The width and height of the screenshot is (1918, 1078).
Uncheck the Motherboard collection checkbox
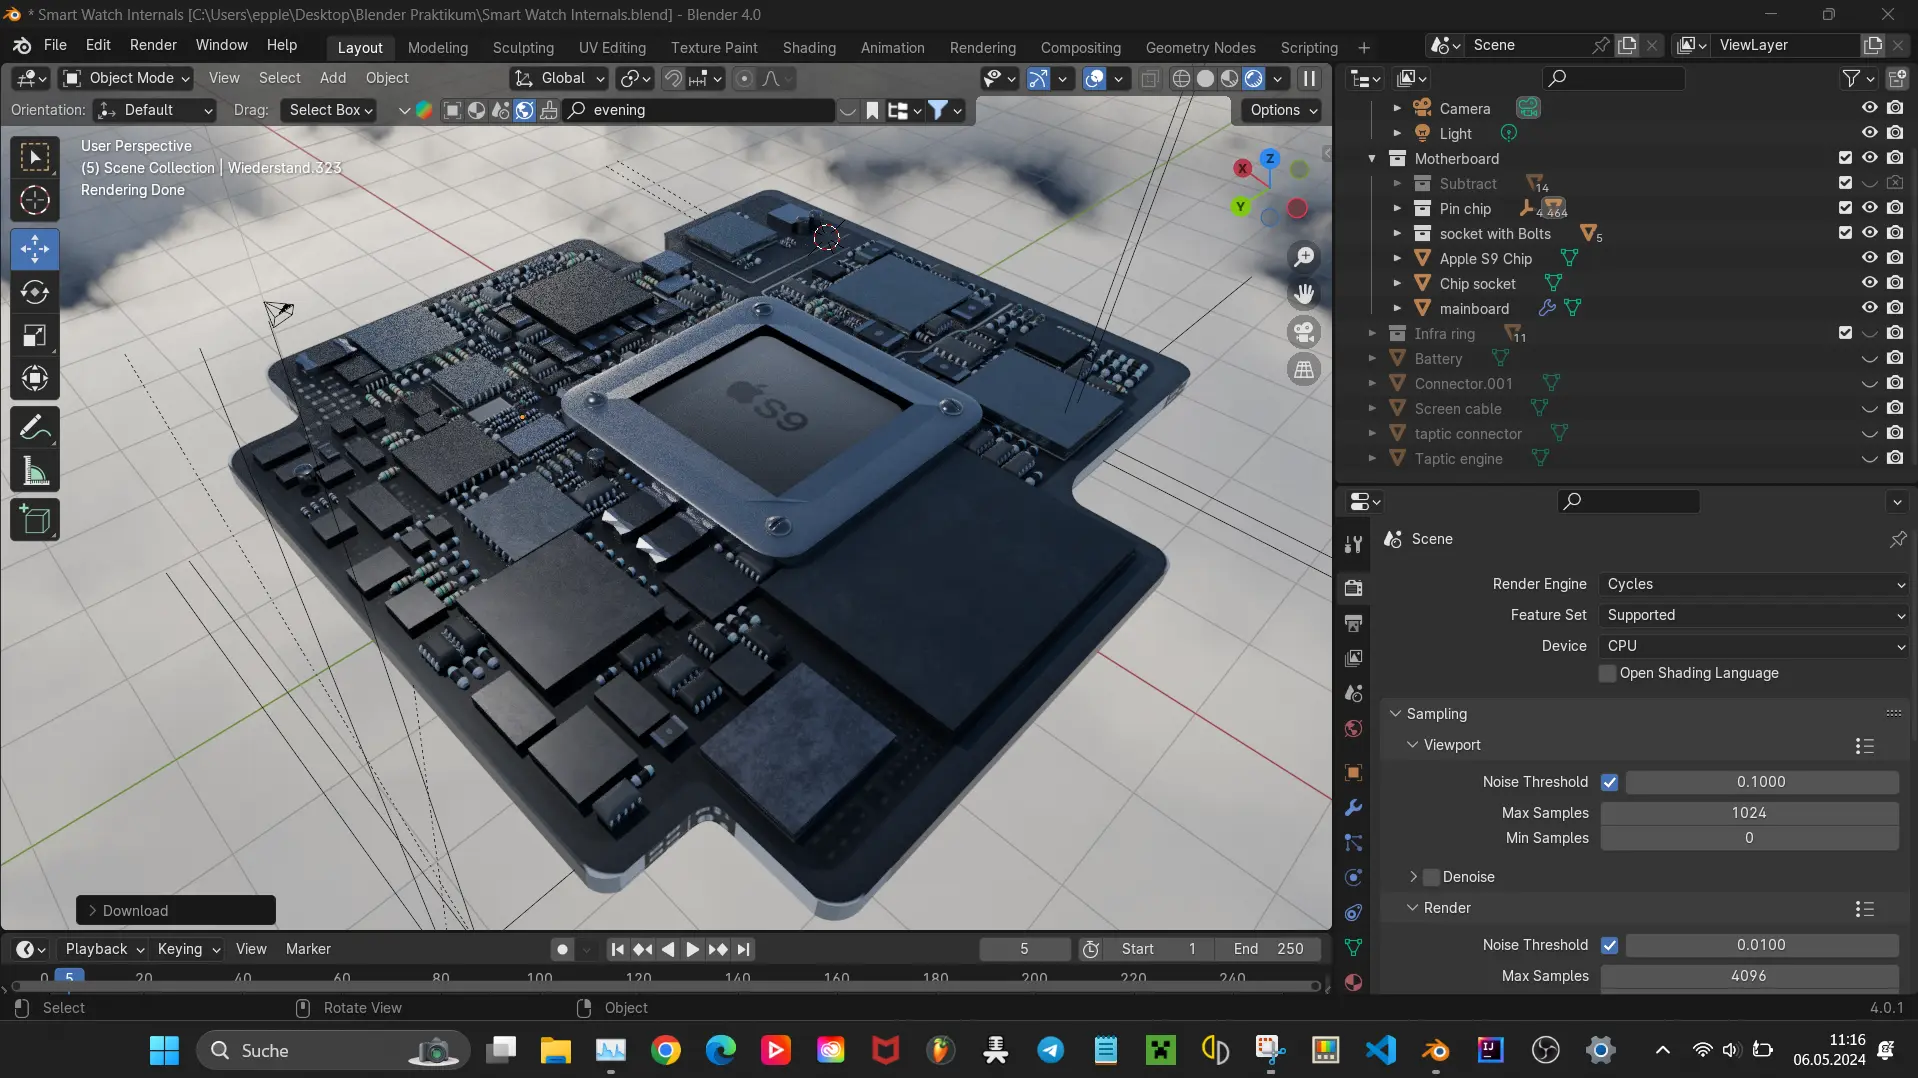1845,158
